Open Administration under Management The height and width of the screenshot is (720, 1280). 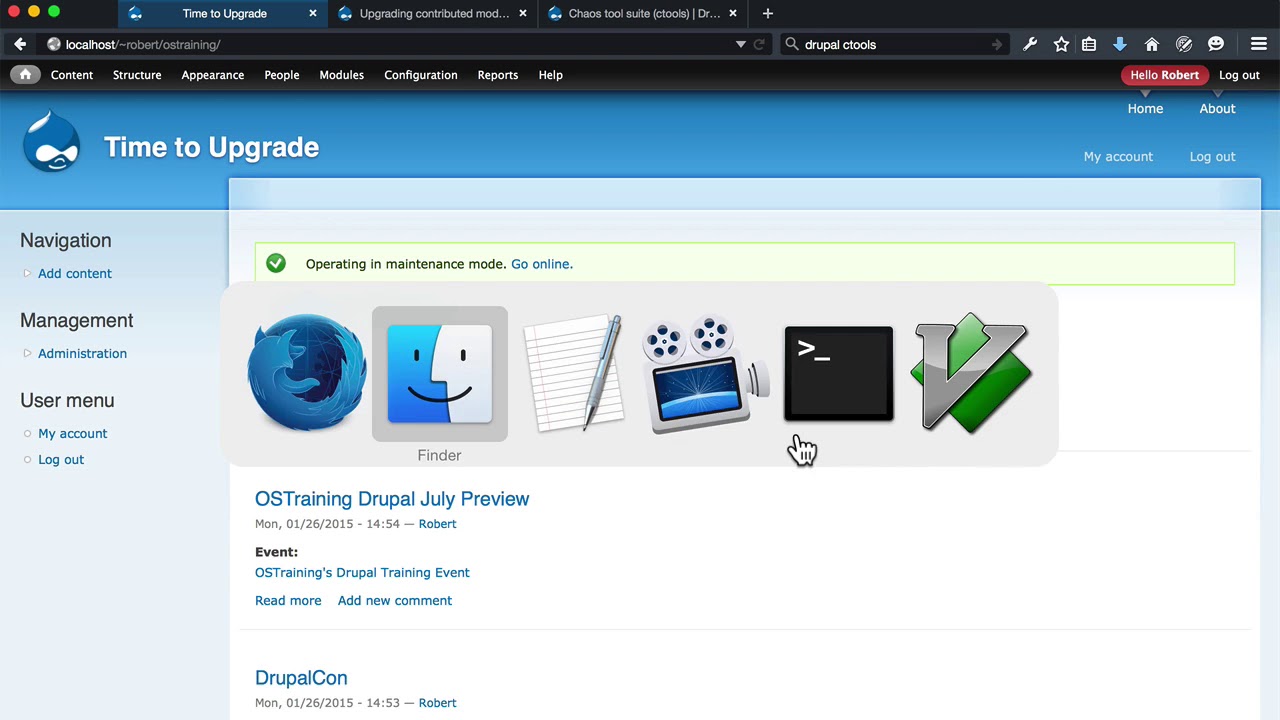(x=82, y=353)
